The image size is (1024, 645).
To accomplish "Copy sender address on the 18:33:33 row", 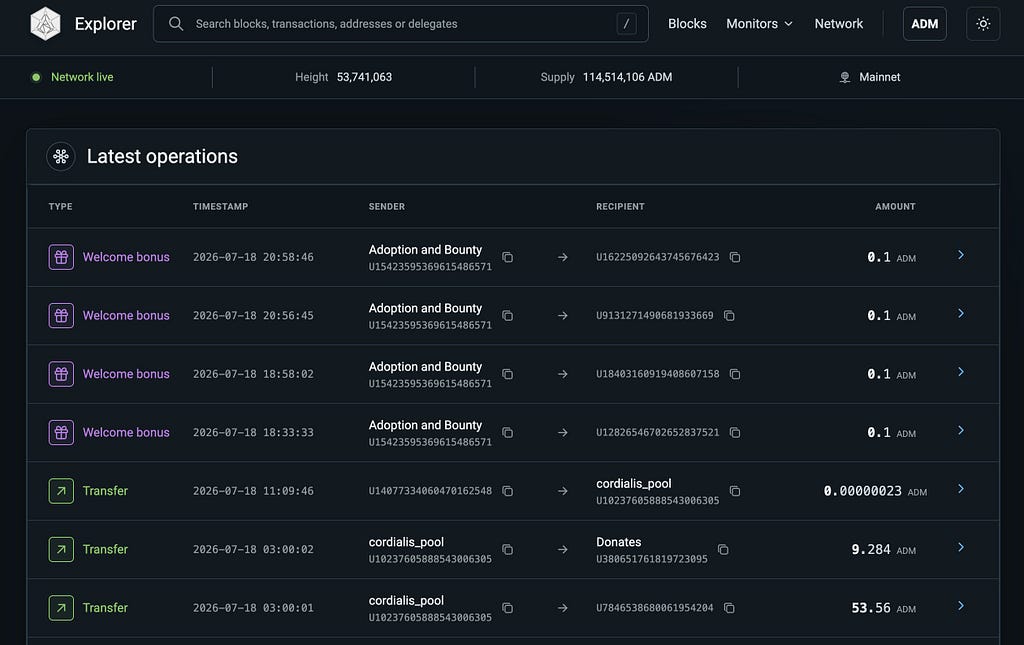I will (507, 432).
